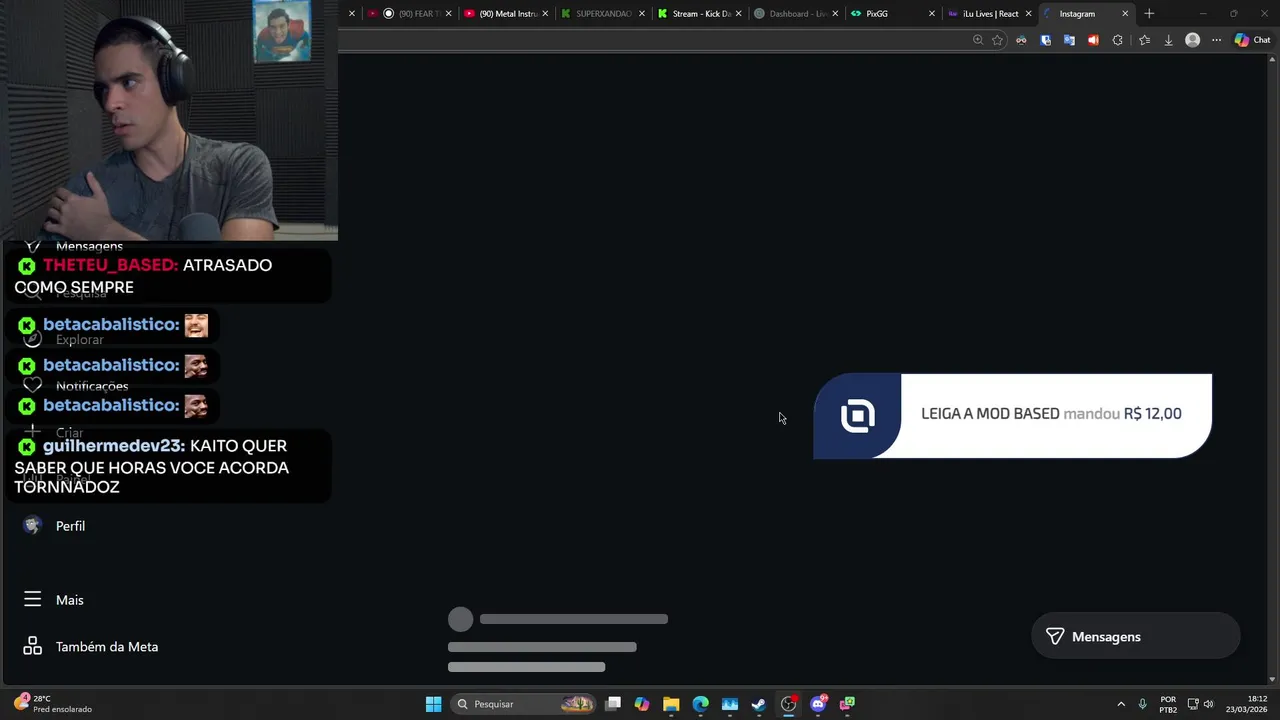Bookmark page with the star icon
The width and height of the screenshot is (1280, 720).
[997, 40]
